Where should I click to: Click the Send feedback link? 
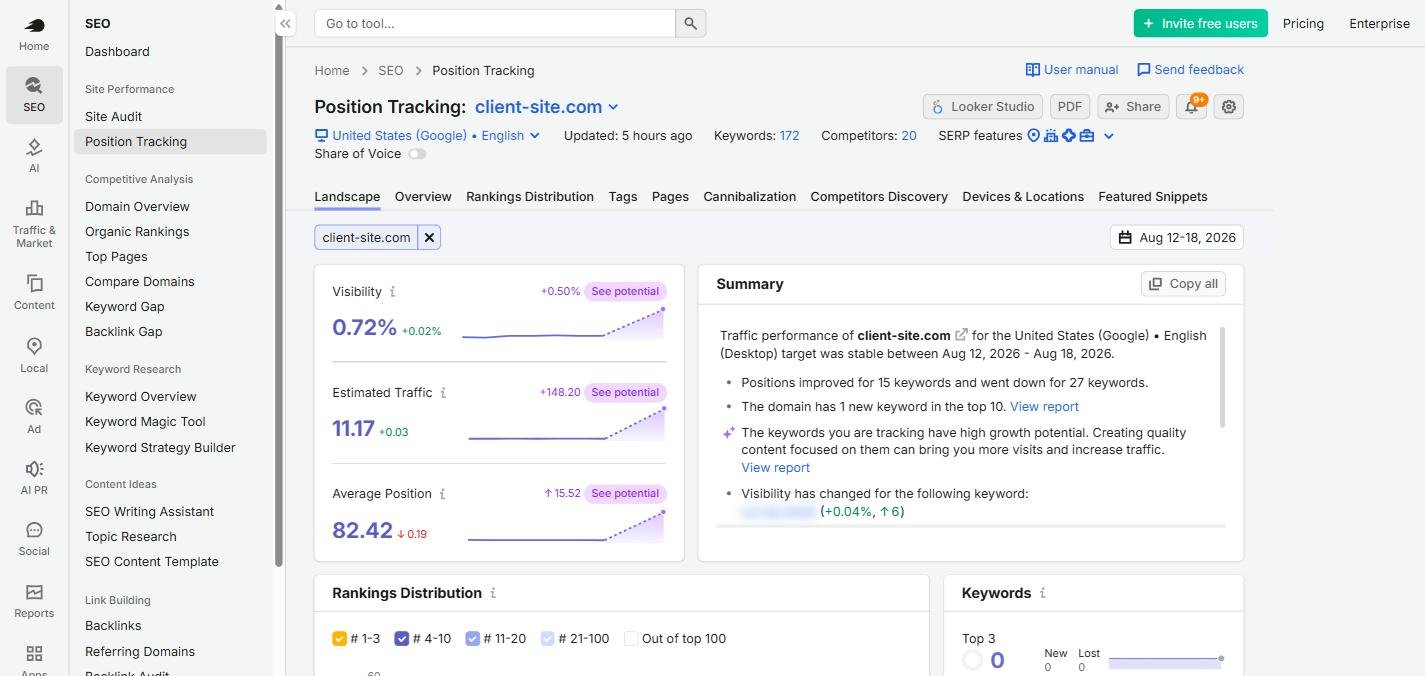pos(1190,70)
